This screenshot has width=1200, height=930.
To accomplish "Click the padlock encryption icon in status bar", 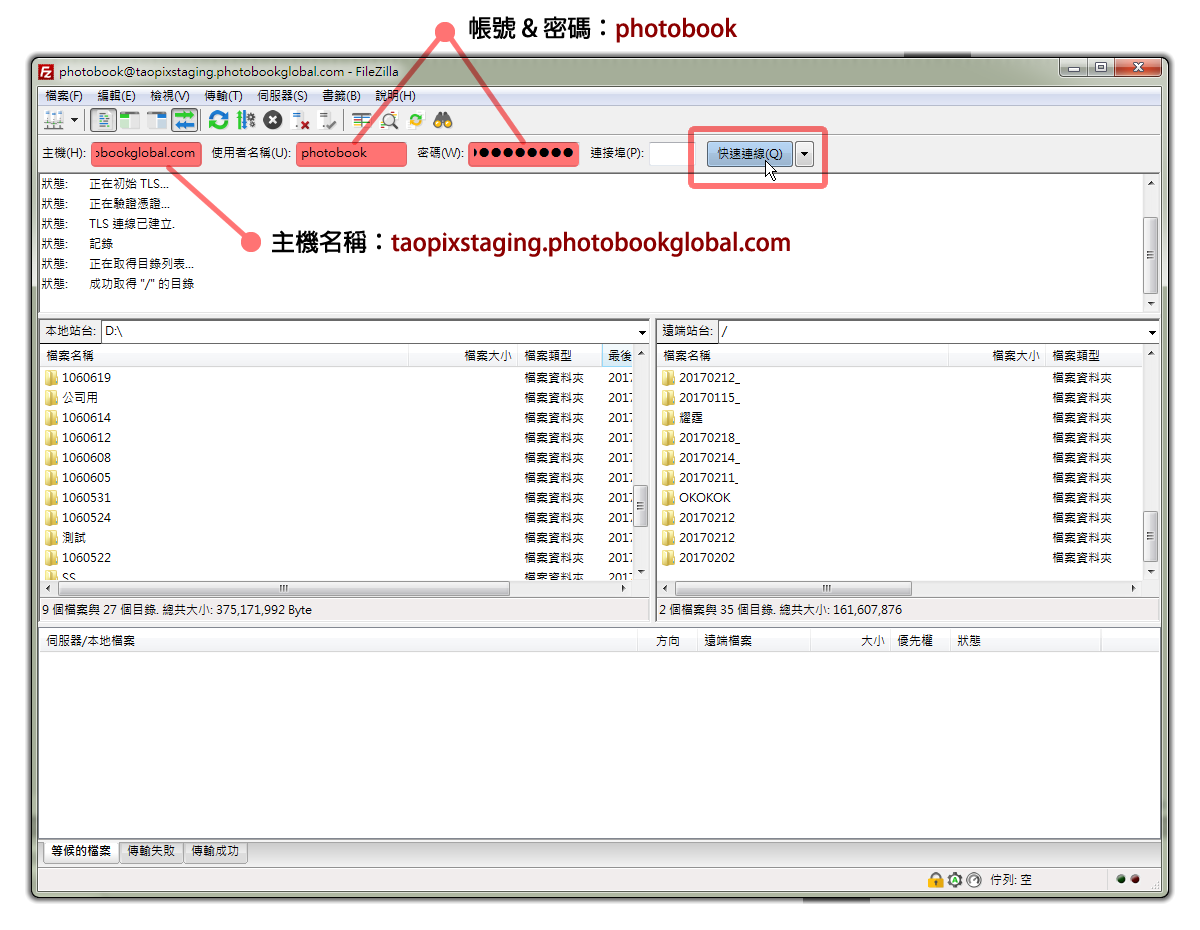I will point(935,880).
